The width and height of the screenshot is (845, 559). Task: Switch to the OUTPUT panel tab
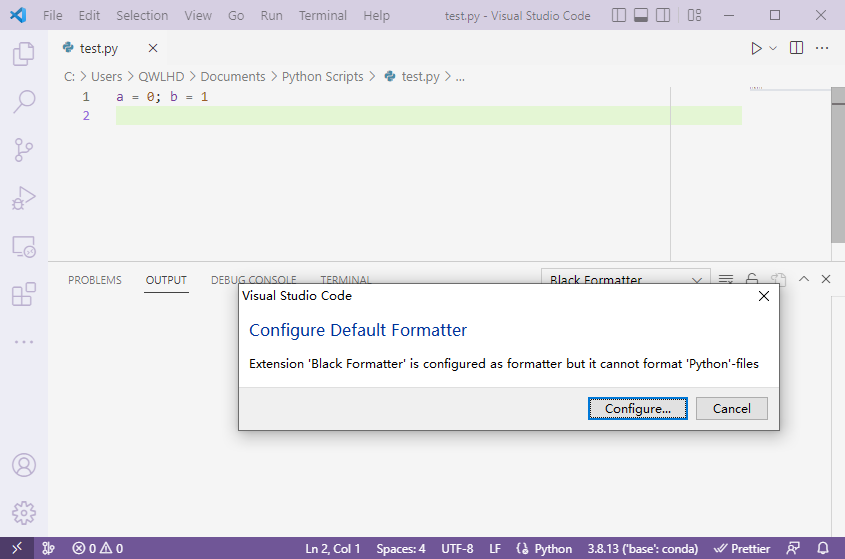tap(166, 280)
